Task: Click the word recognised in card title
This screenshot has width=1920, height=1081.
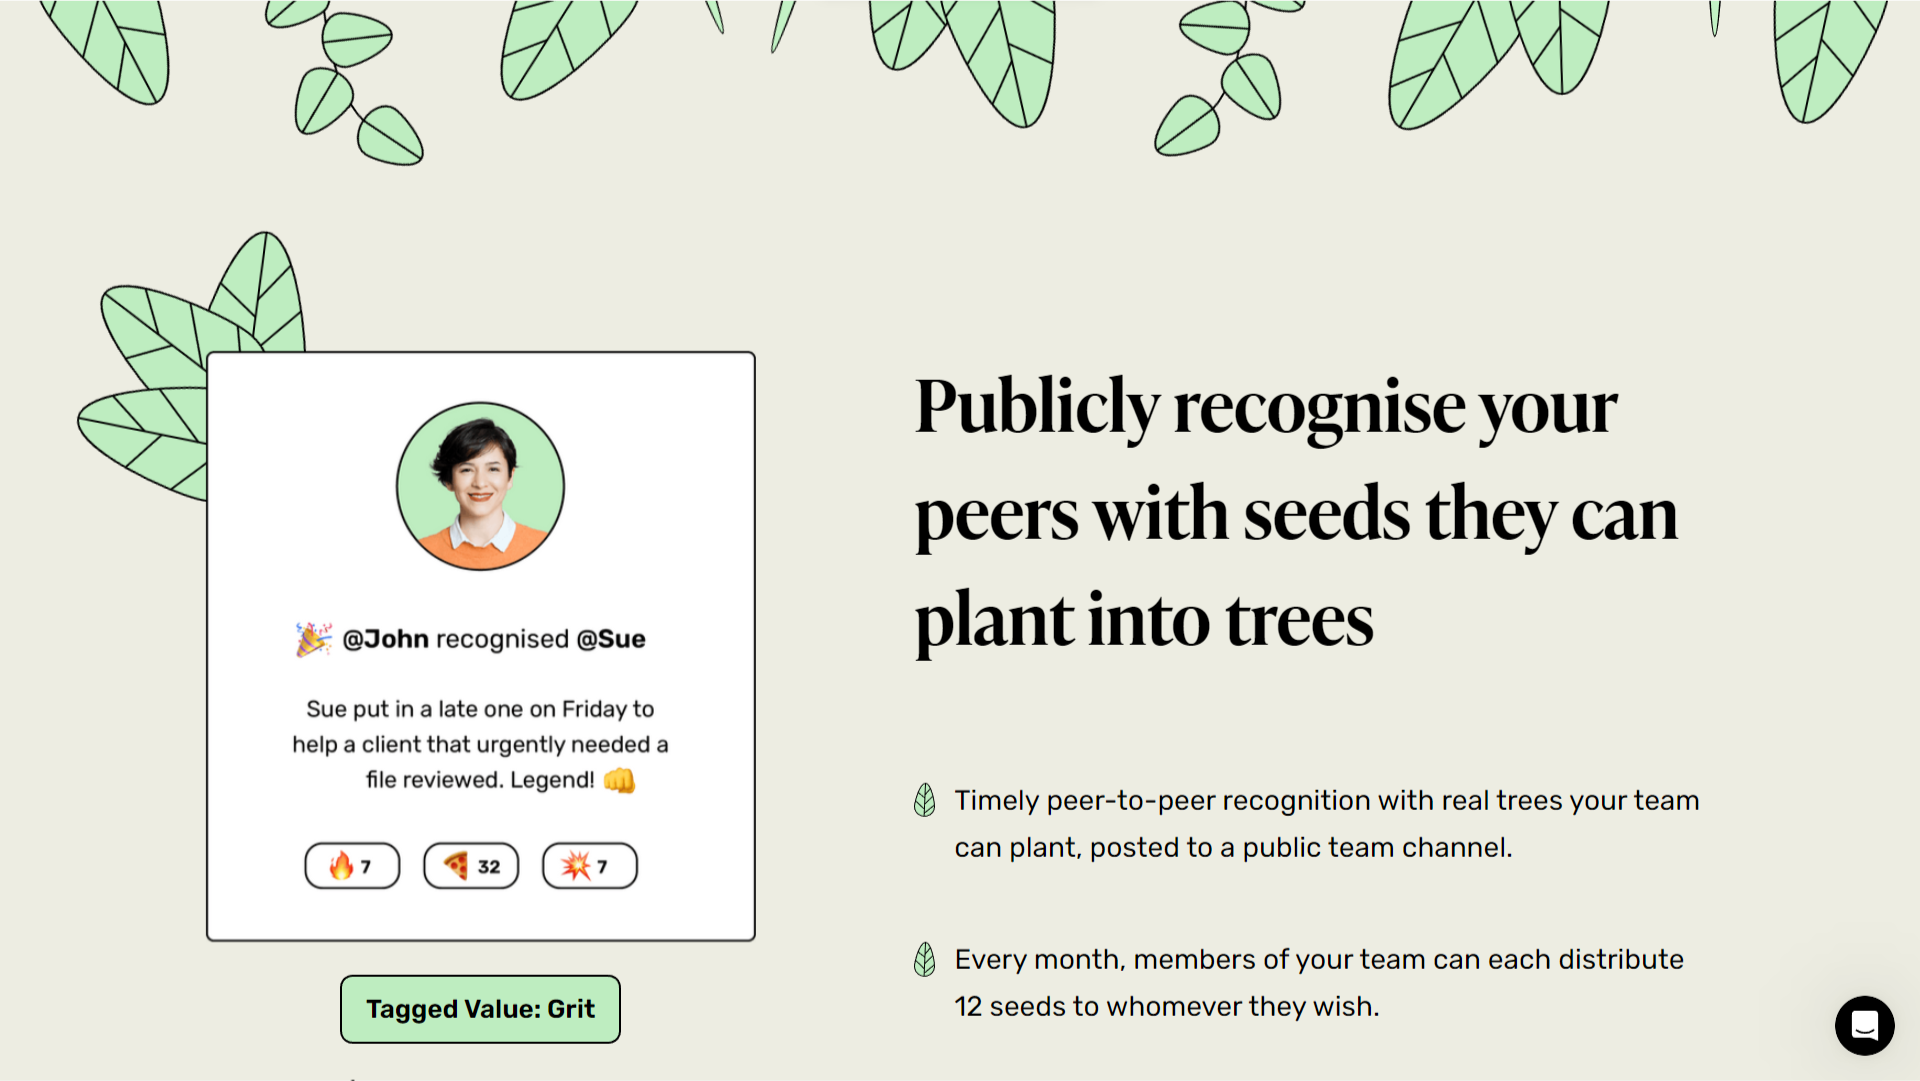Action: 502,639
